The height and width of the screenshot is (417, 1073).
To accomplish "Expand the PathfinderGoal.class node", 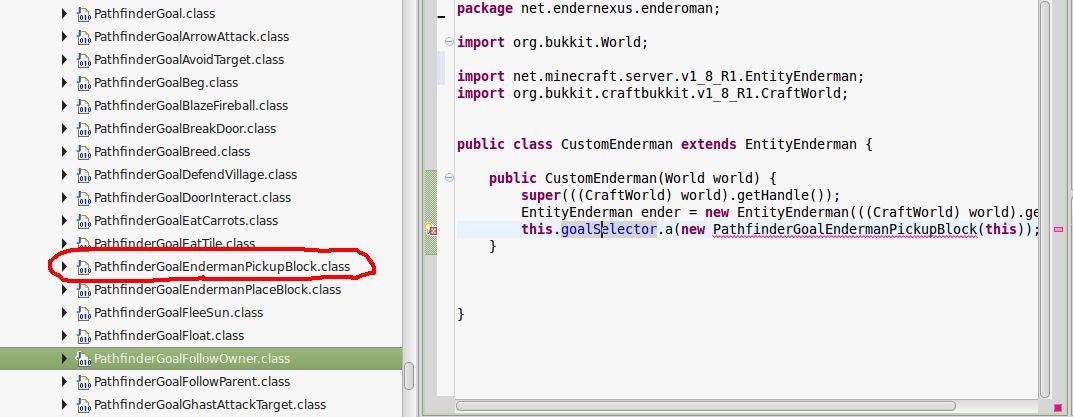I will click(x=64, y=13).
